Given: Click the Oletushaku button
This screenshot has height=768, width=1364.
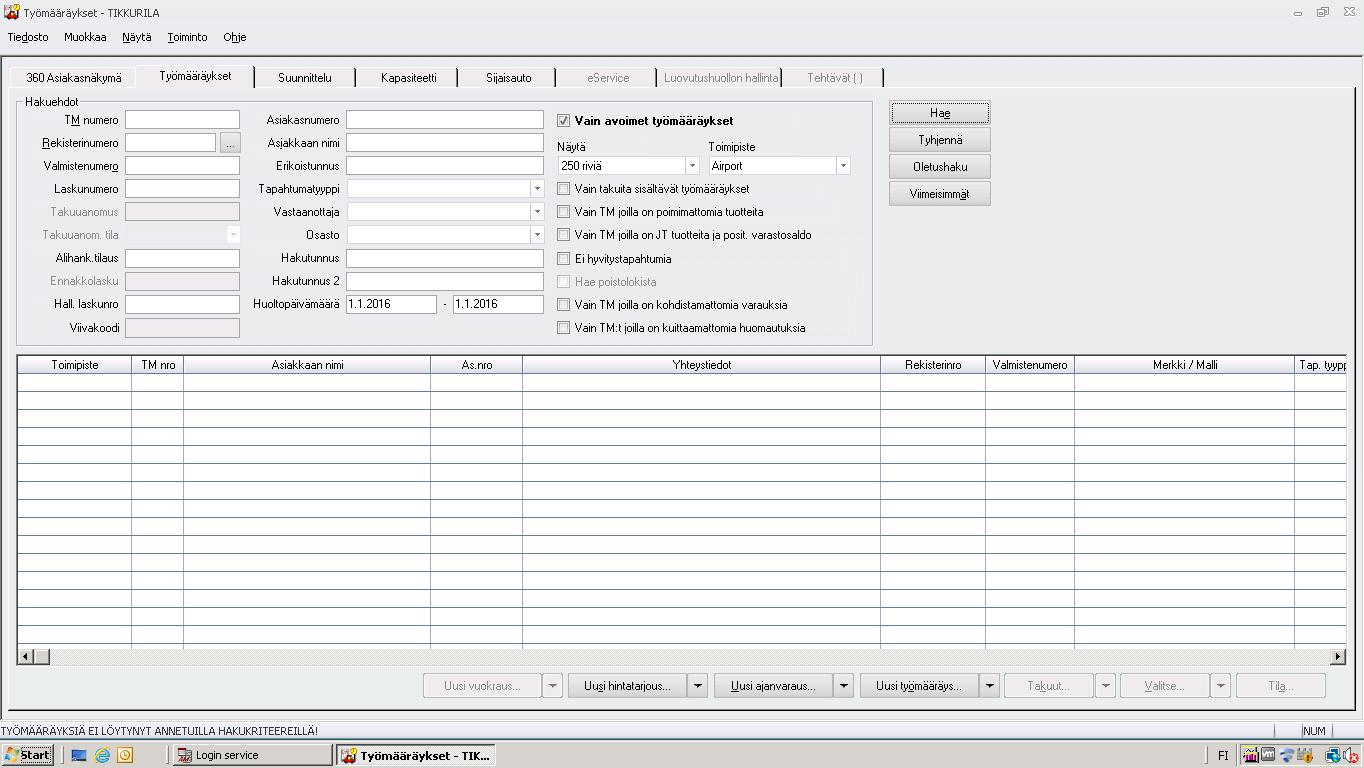Looking at the screenshot, I should click(940, 167).
